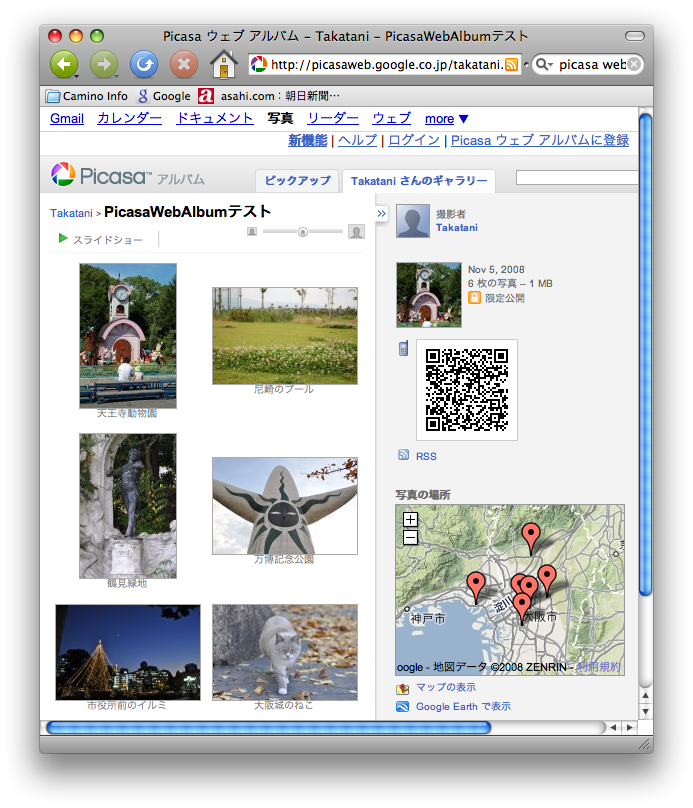Open the Google bookmark
The width and height of the screenshot is (693, 808).
[164, 96]
